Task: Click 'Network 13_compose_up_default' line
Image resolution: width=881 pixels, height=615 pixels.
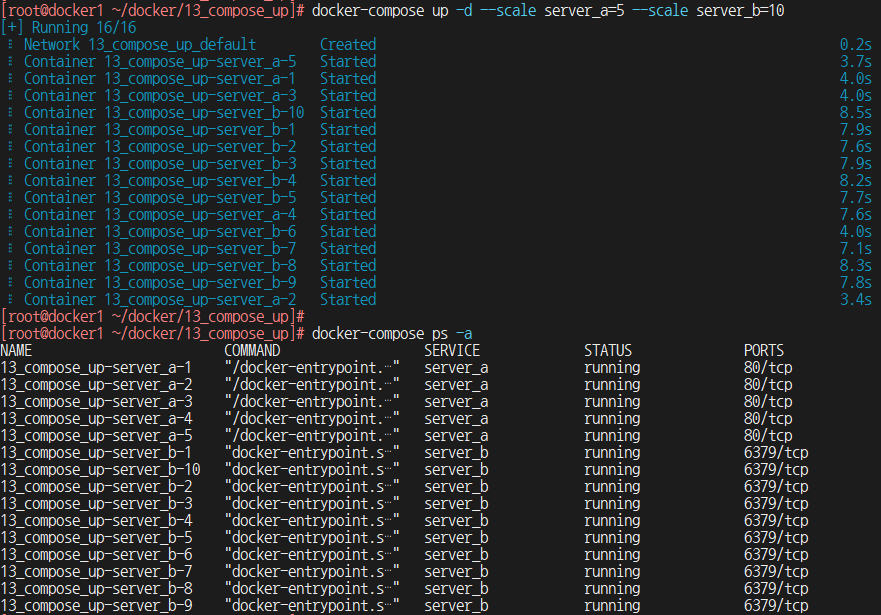Action: 139,44
